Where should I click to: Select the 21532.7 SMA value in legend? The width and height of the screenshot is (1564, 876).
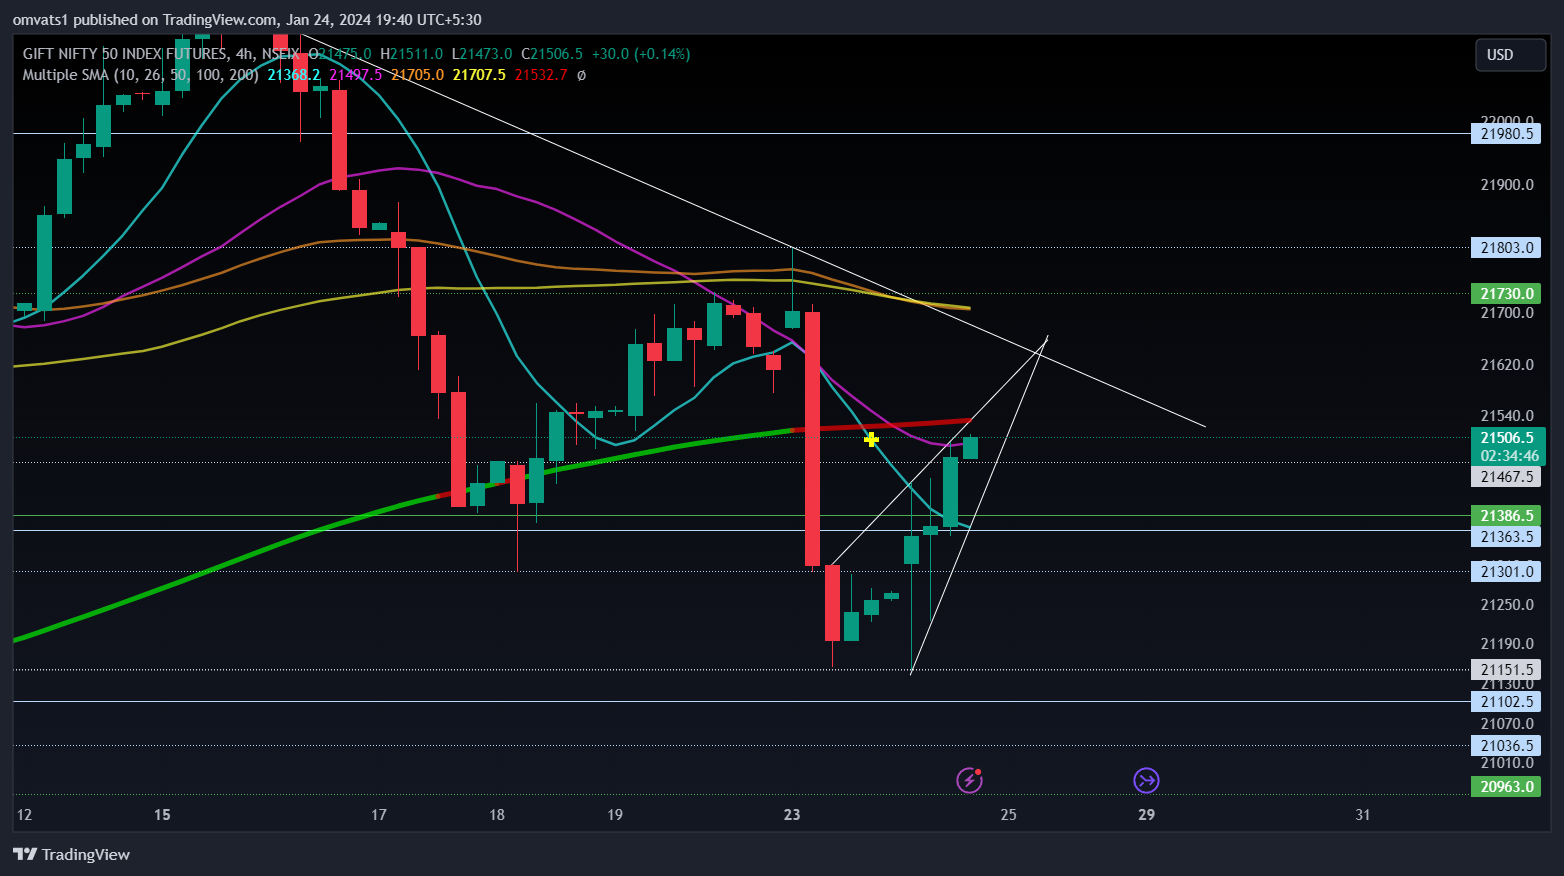[x=541, y=75]
